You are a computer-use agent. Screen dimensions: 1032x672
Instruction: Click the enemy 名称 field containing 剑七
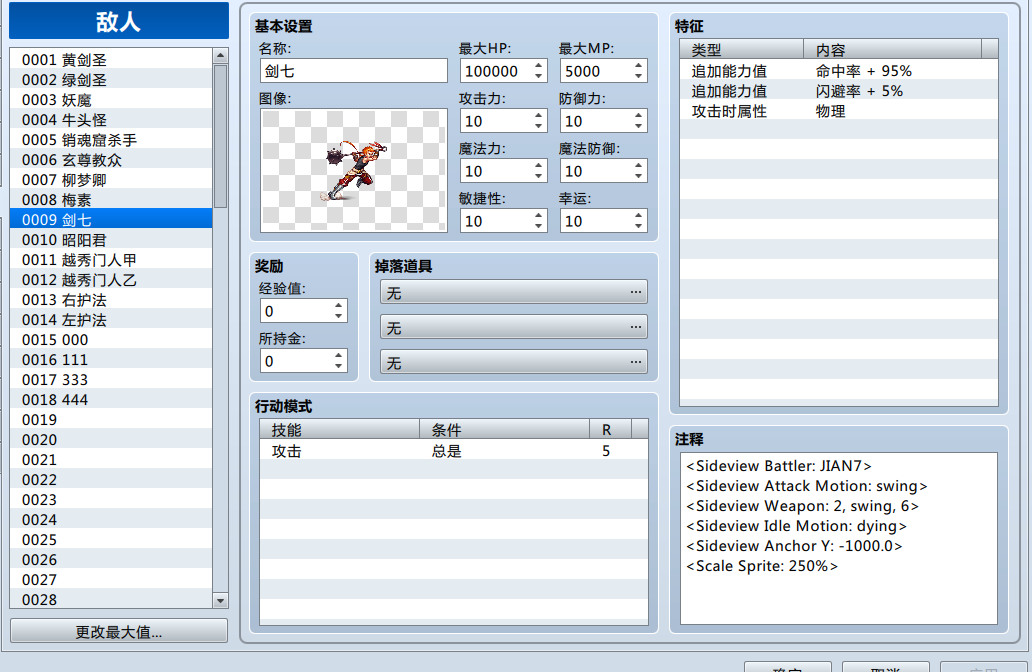353,71
